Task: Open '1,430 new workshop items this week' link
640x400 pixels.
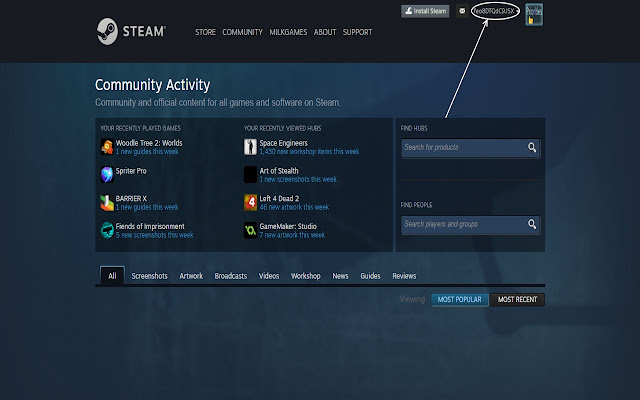Action: coord(309,151)
